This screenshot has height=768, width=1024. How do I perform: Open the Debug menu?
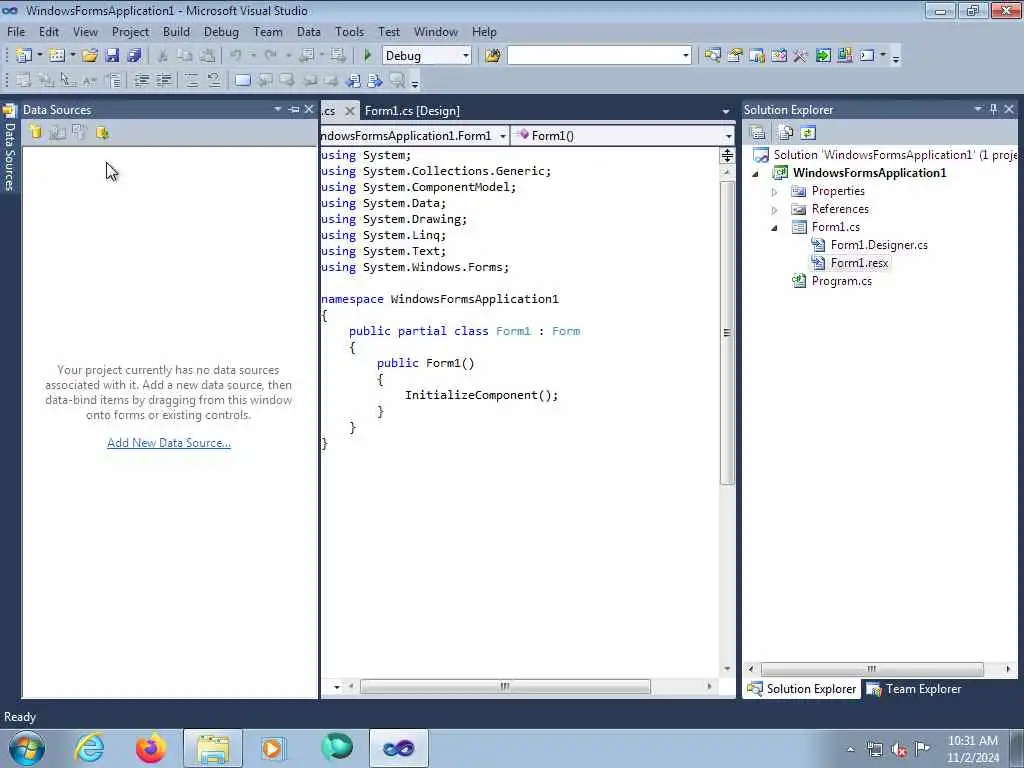(221, 32)
